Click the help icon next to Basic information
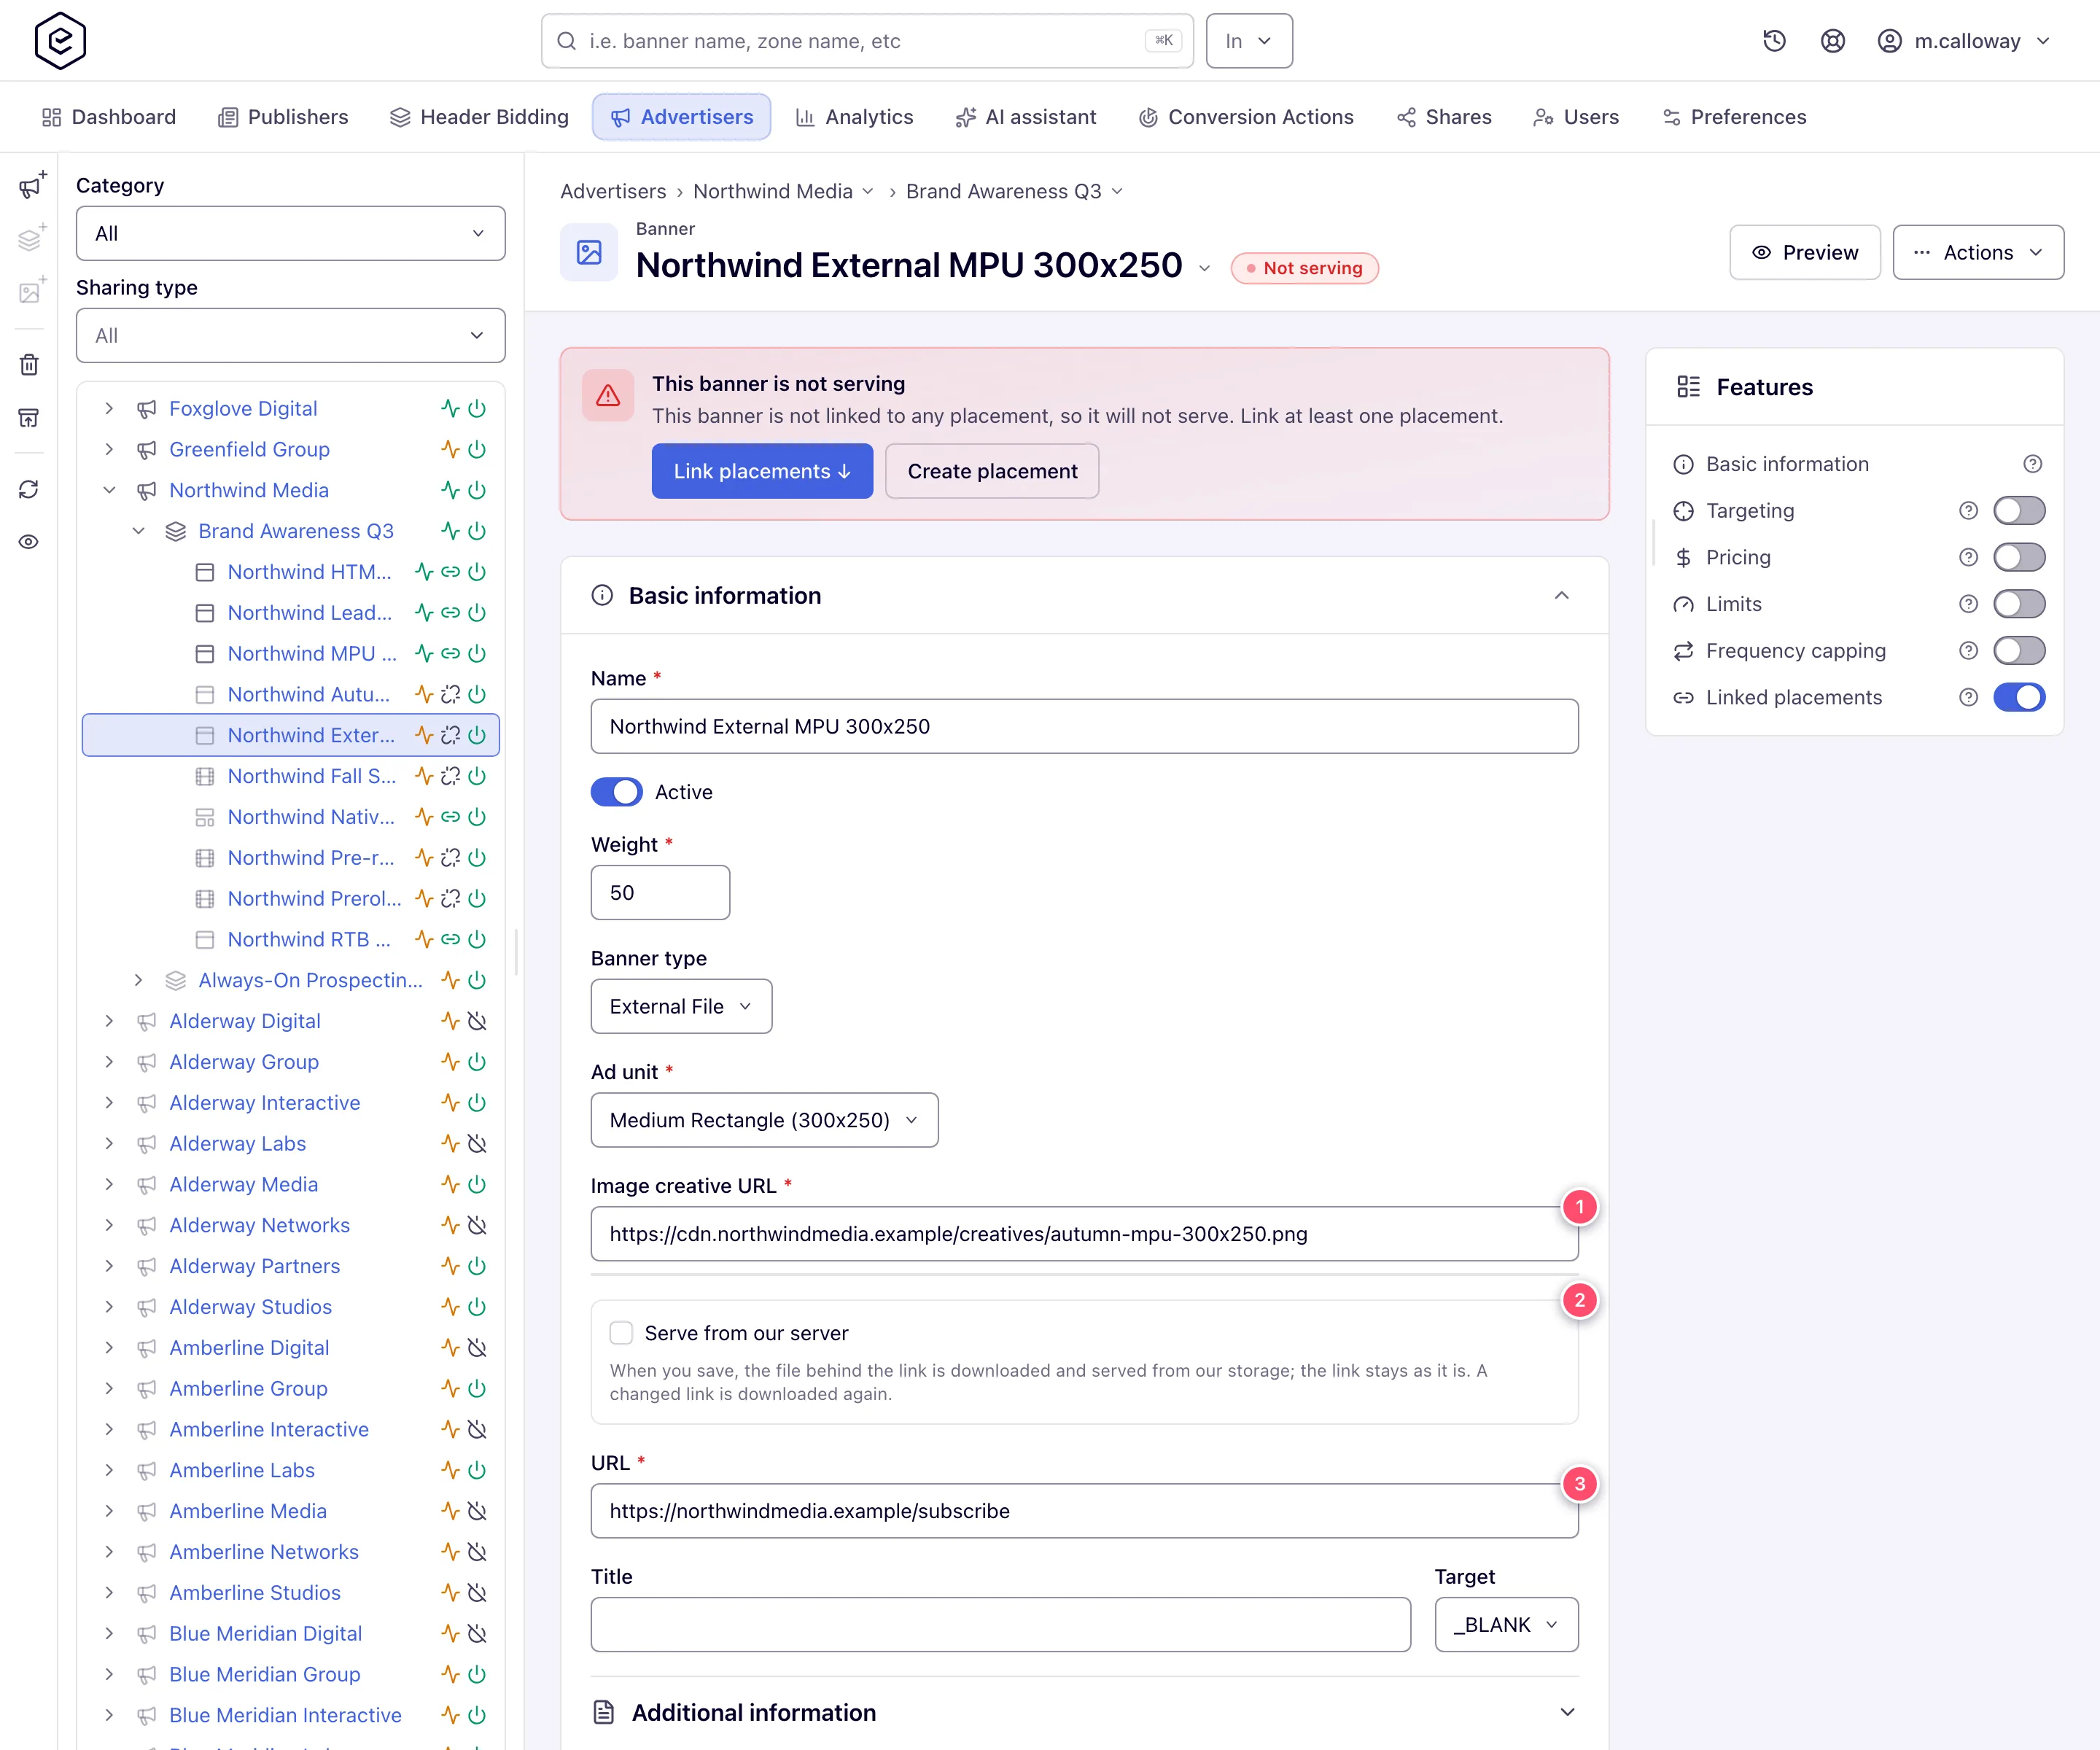 click(x=2032, y=464)
